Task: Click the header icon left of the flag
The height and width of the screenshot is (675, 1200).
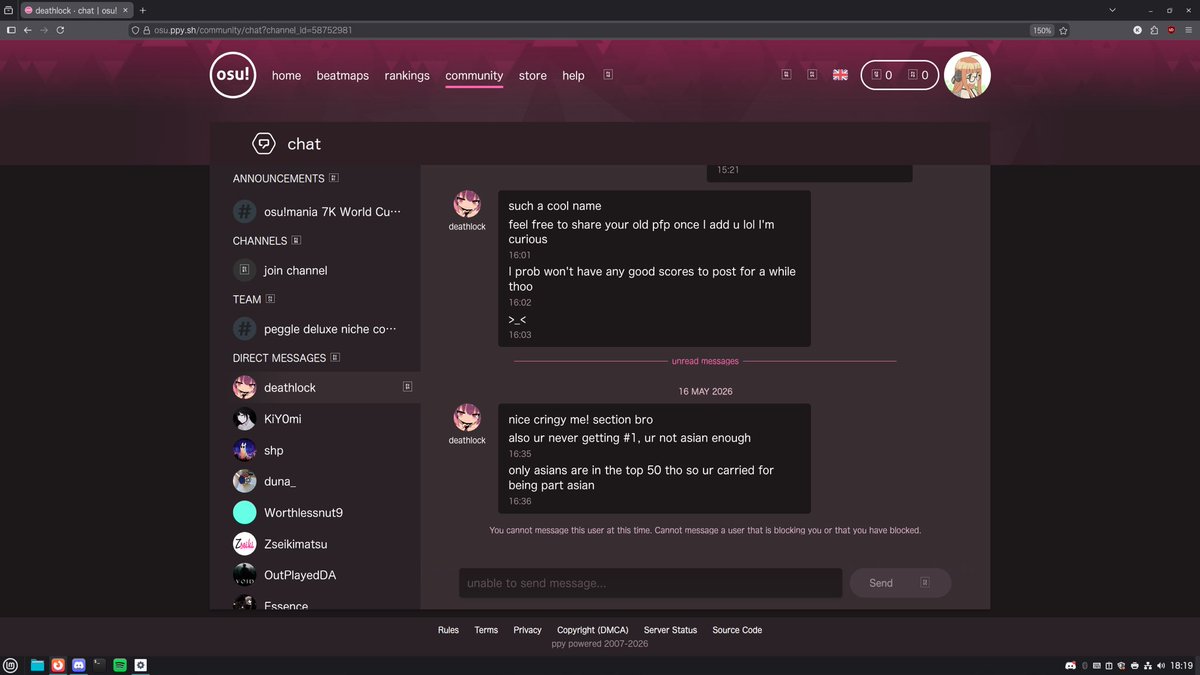Action: click(812, 75)
